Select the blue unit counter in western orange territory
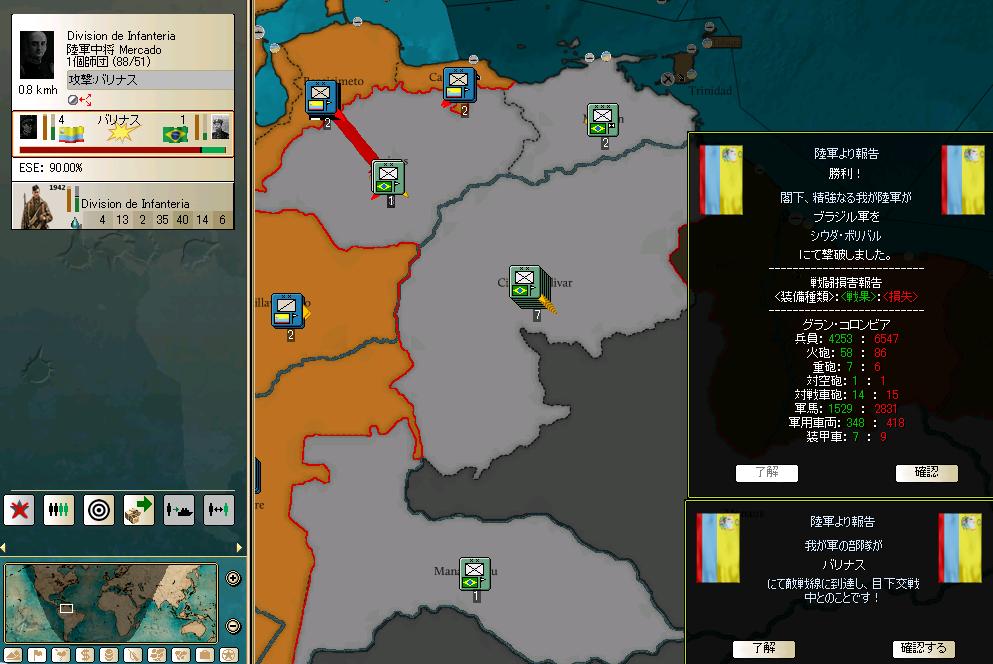 288,310
